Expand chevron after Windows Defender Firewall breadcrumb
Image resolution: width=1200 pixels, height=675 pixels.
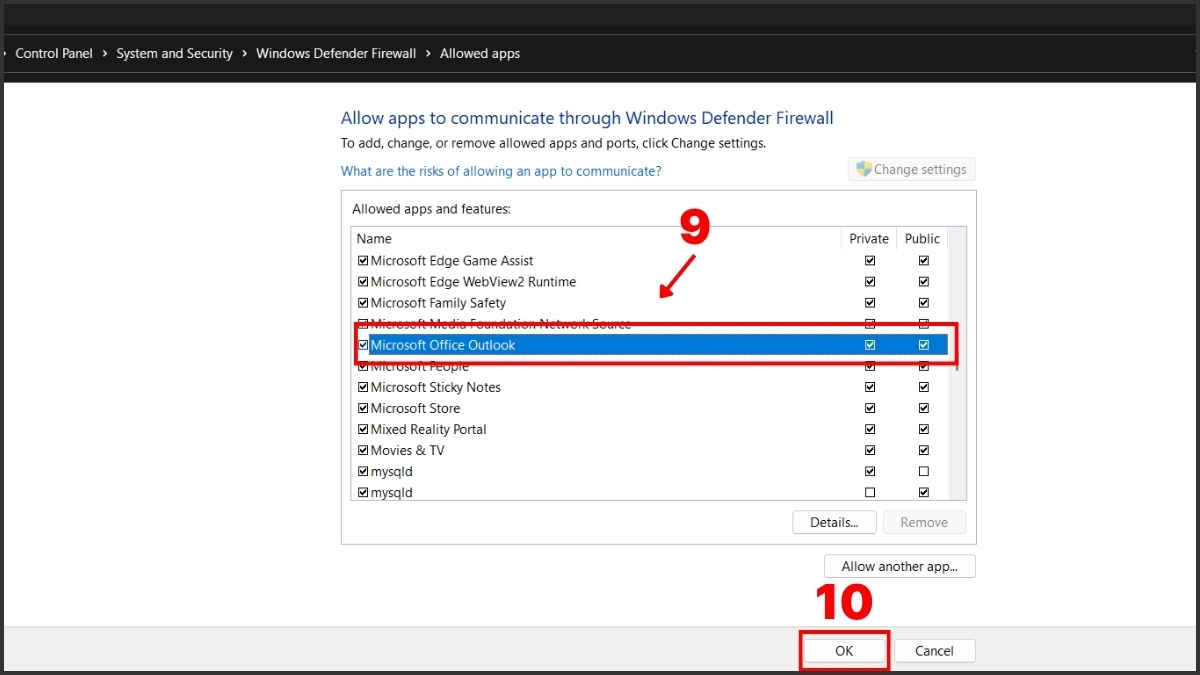pyautogui.click(x=428, y=54)
